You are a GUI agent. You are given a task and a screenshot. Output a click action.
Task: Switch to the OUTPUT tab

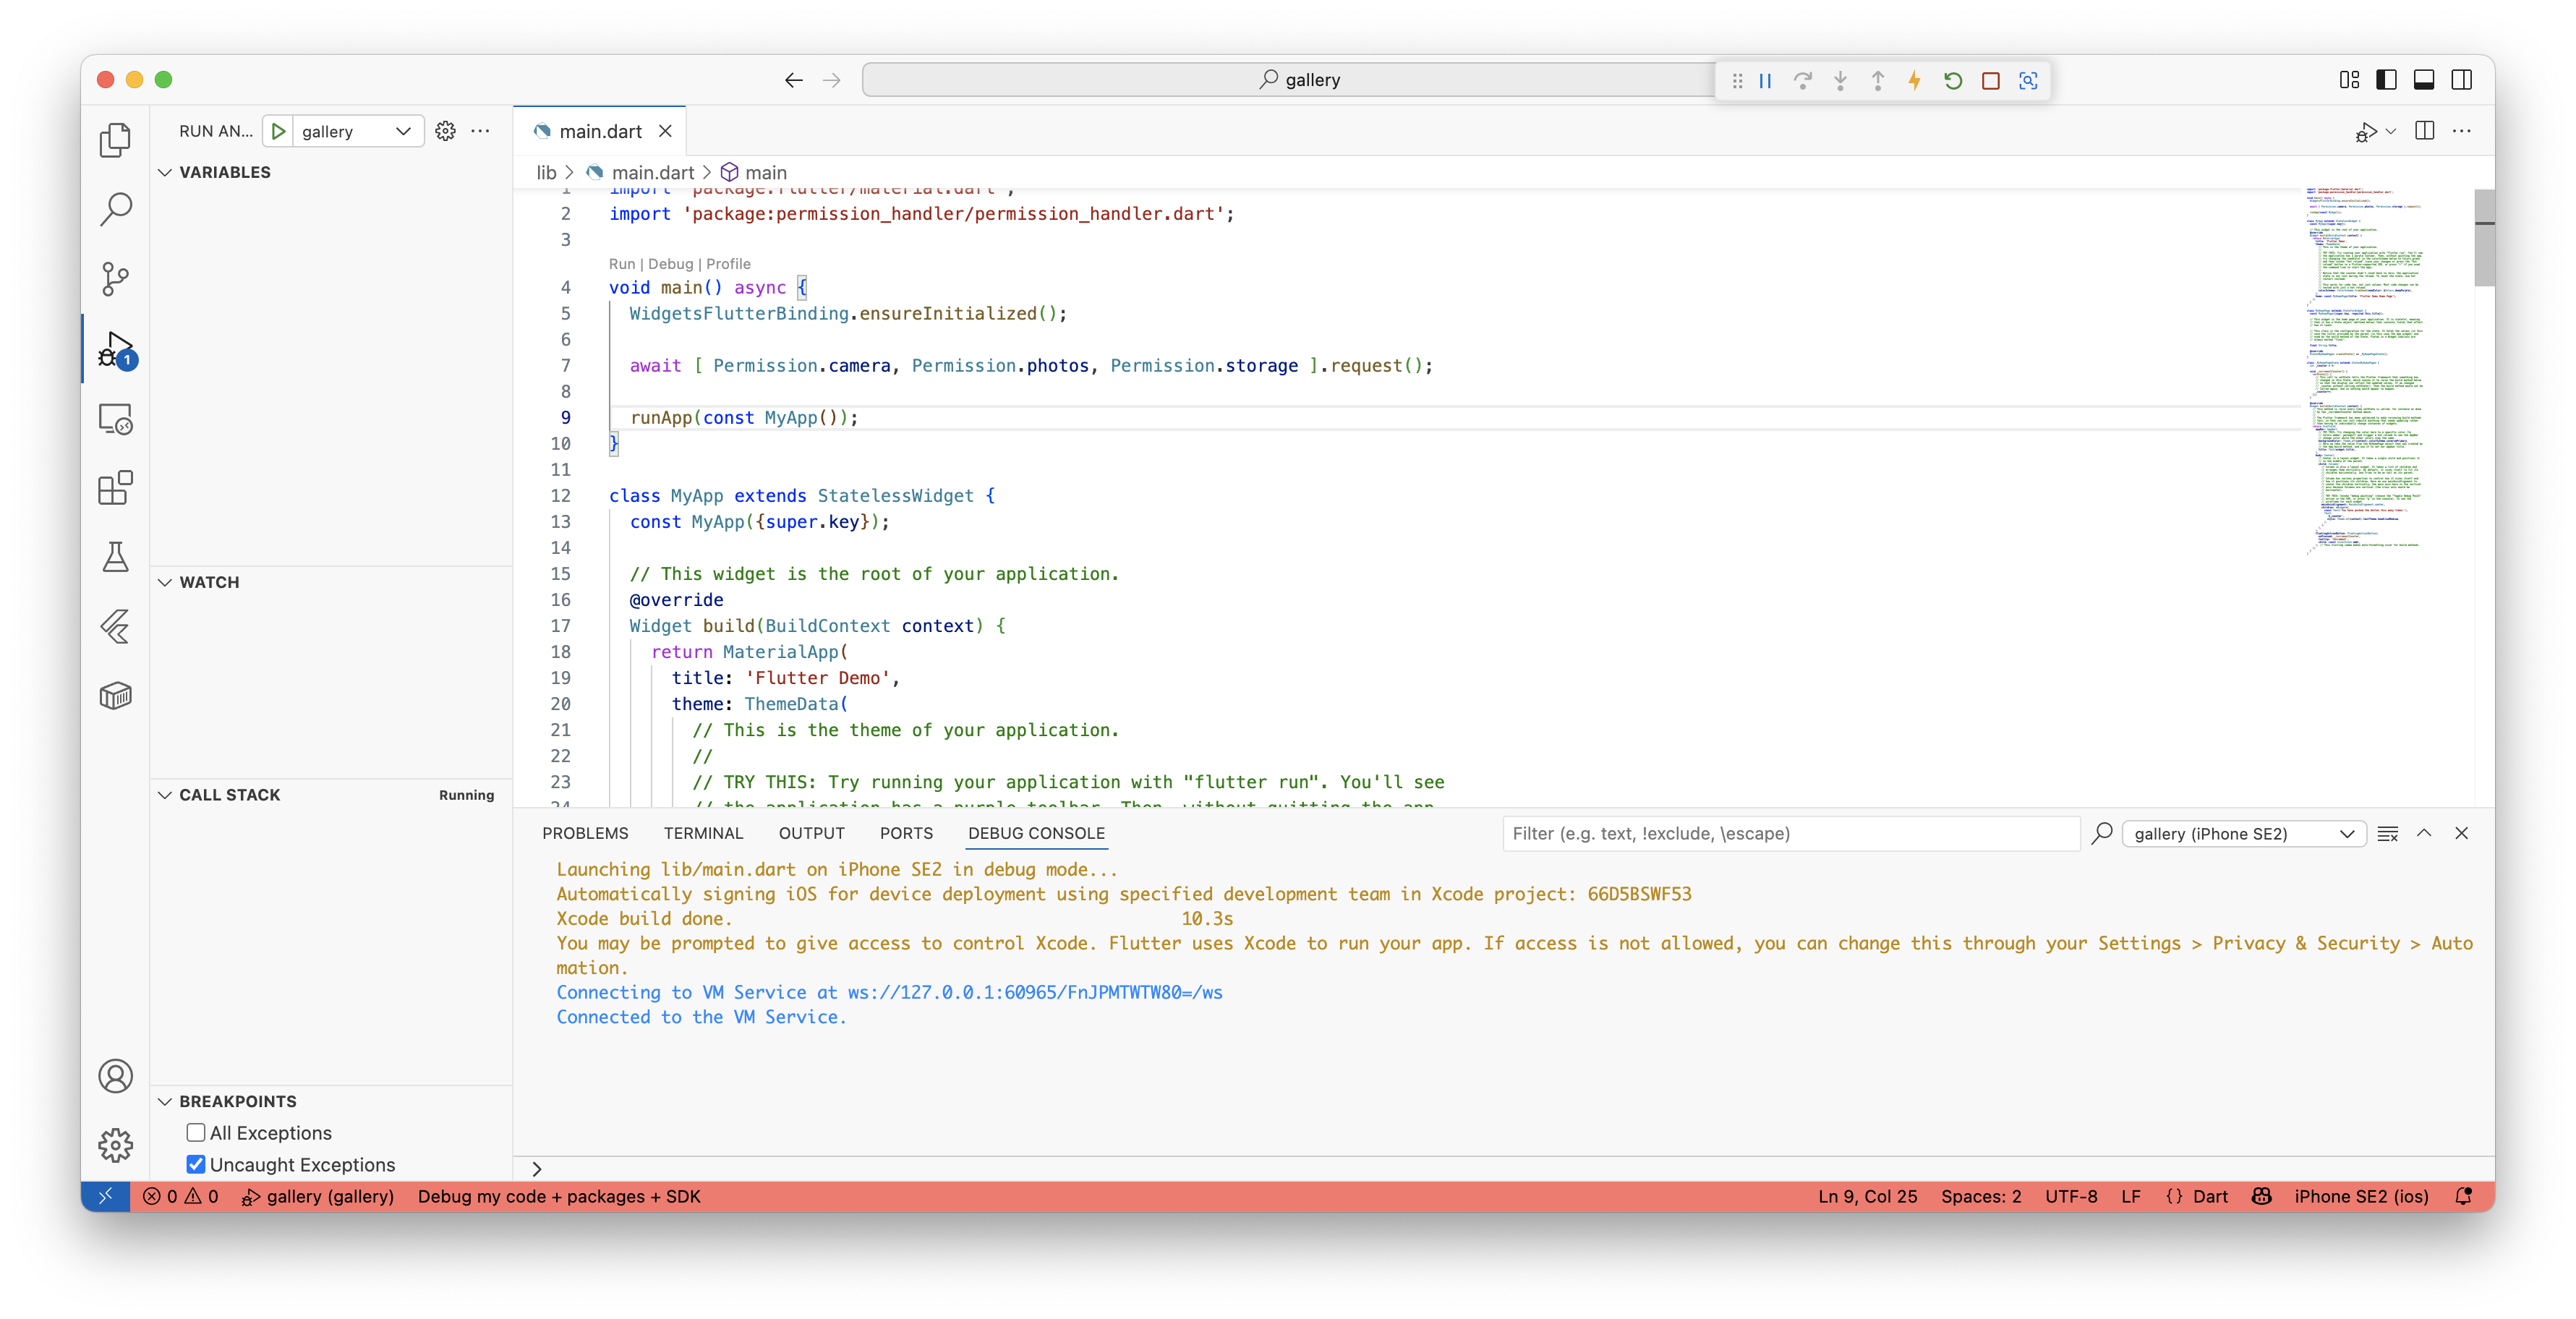[x=811, y=833]
